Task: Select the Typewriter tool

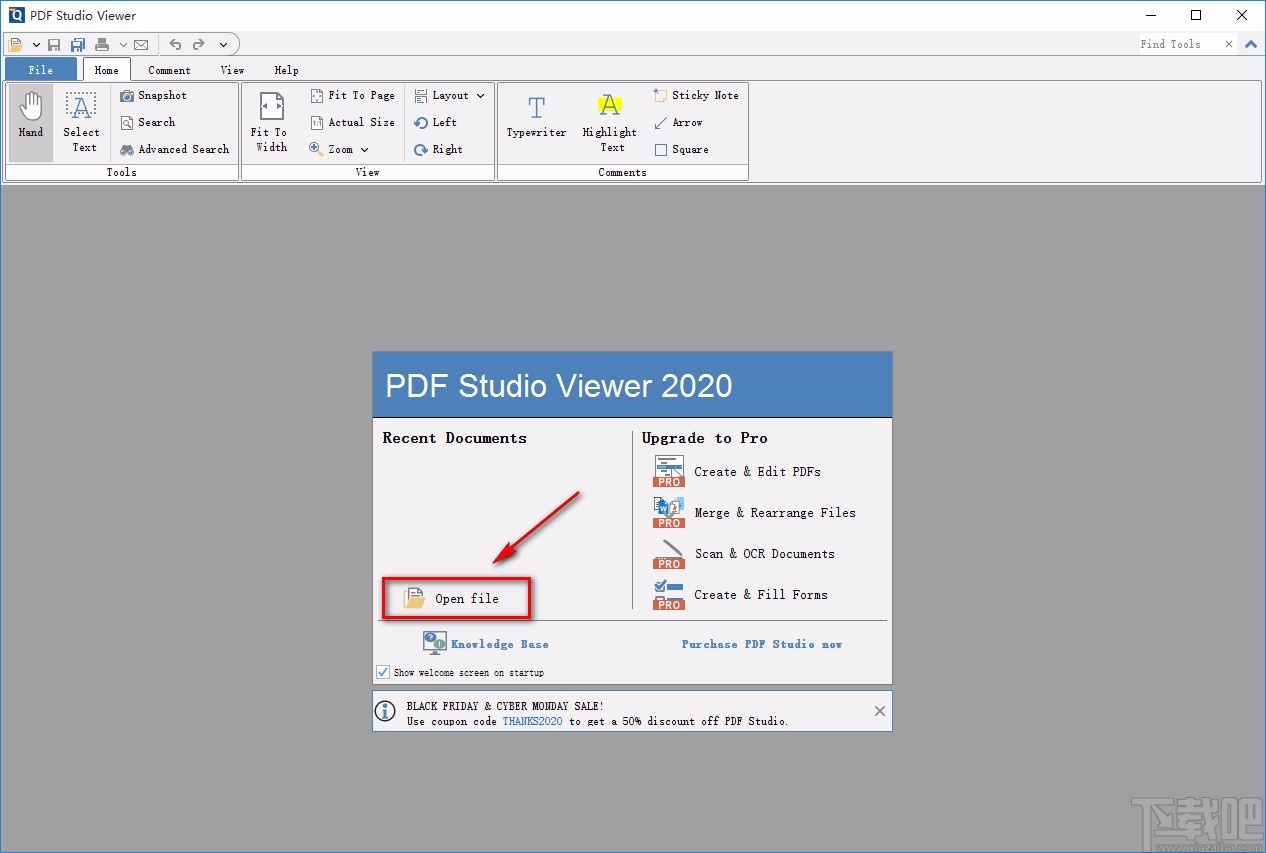Action: [x=536, y=120]
